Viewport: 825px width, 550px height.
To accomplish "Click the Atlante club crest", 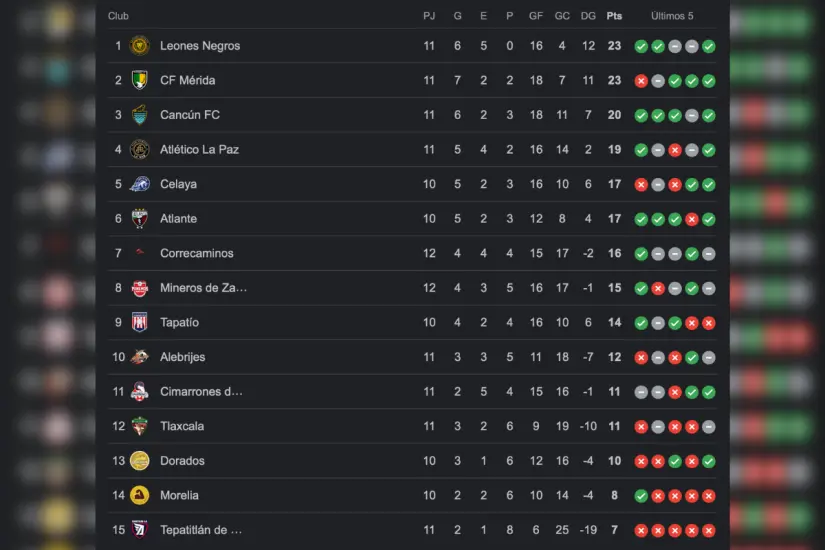I will tap(139, 219).
